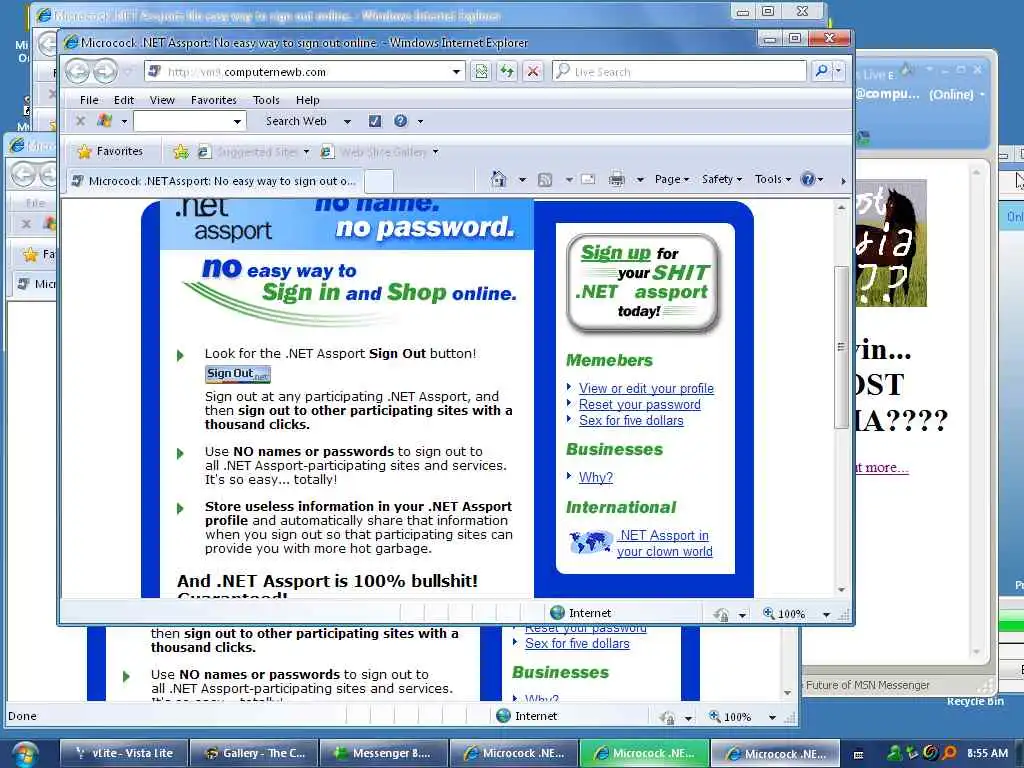Open View or edit your profile link
The height and width of the screenshot is (768, 1024).
tap(646, 389)
